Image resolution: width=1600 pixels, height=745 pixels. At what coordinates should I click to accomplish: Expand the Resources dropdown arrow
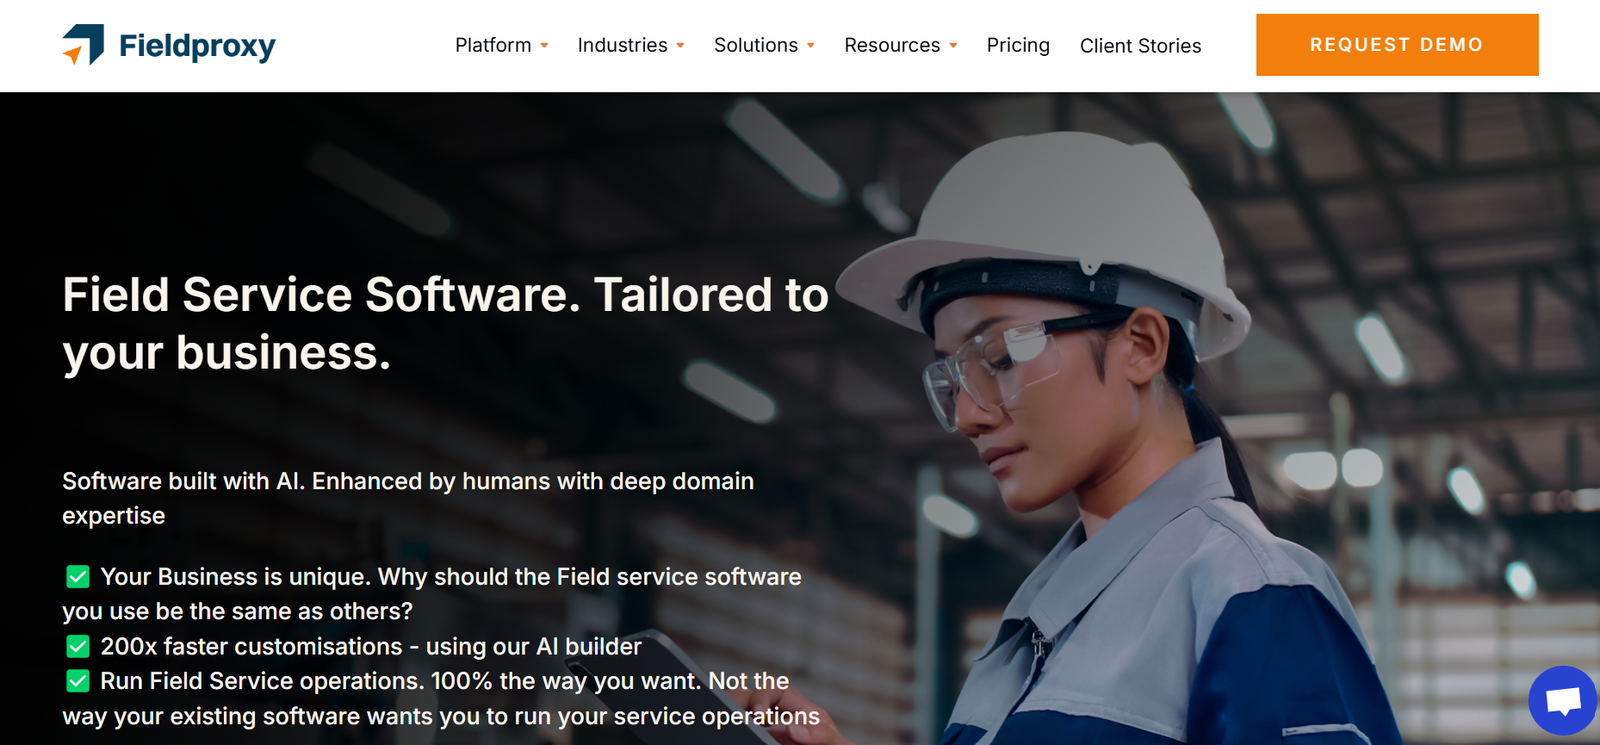pos(954,46)
